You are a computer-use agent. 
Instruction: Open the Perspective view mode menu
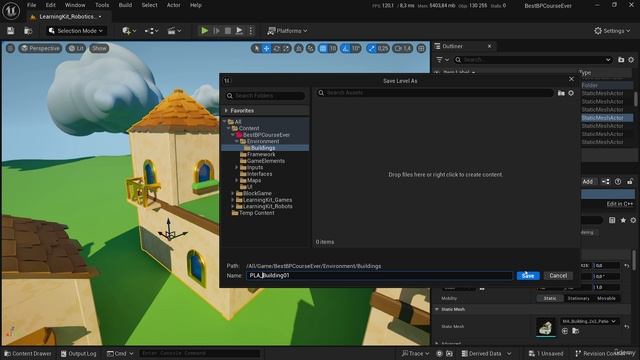tap(40, 48)
